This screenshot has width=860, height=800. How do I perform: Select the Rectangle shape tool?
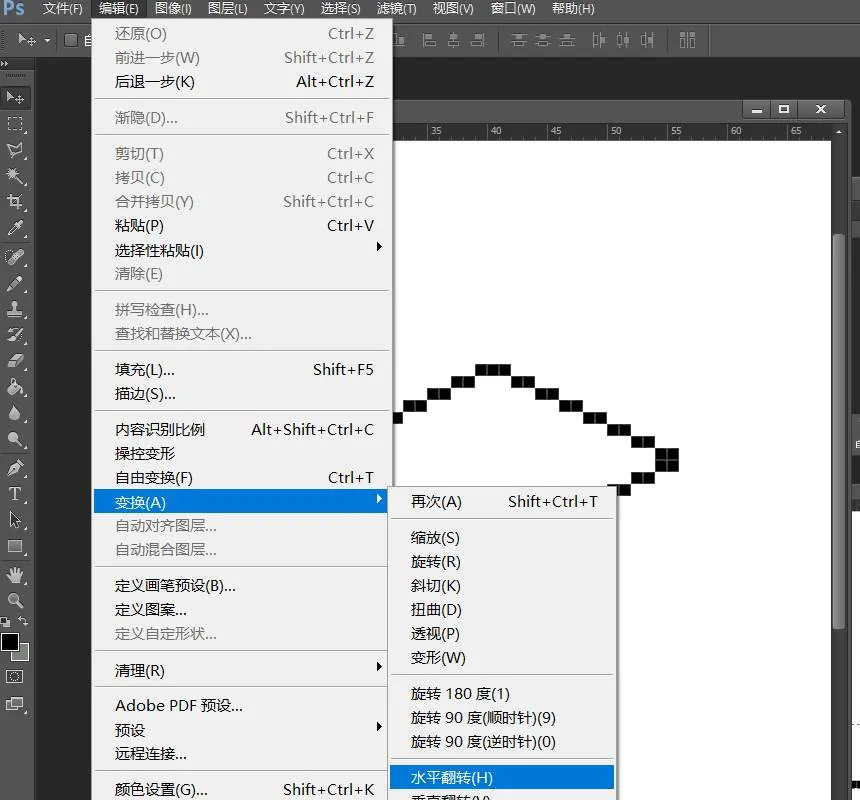click(x=15, y=546)
